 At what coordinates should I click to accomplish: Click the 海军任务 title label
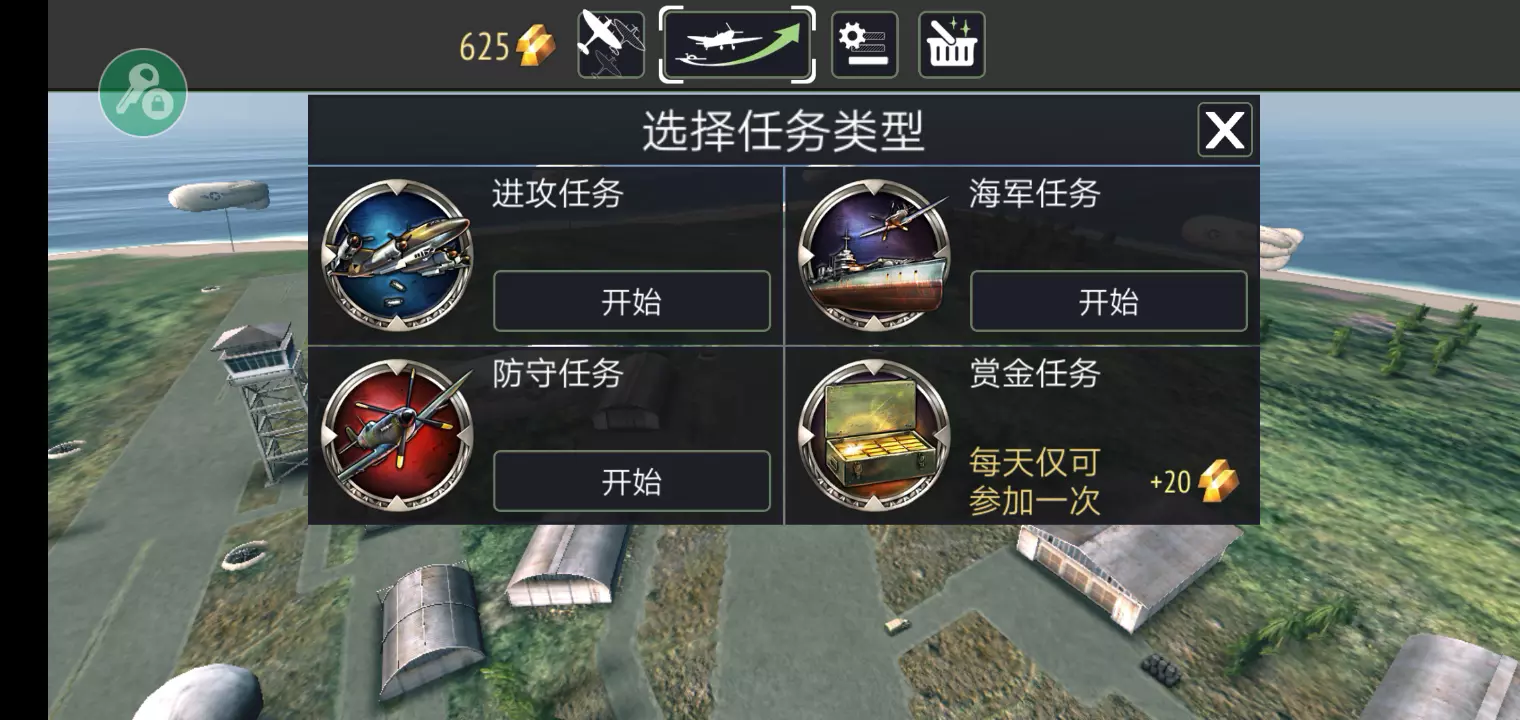point(1035,193)
